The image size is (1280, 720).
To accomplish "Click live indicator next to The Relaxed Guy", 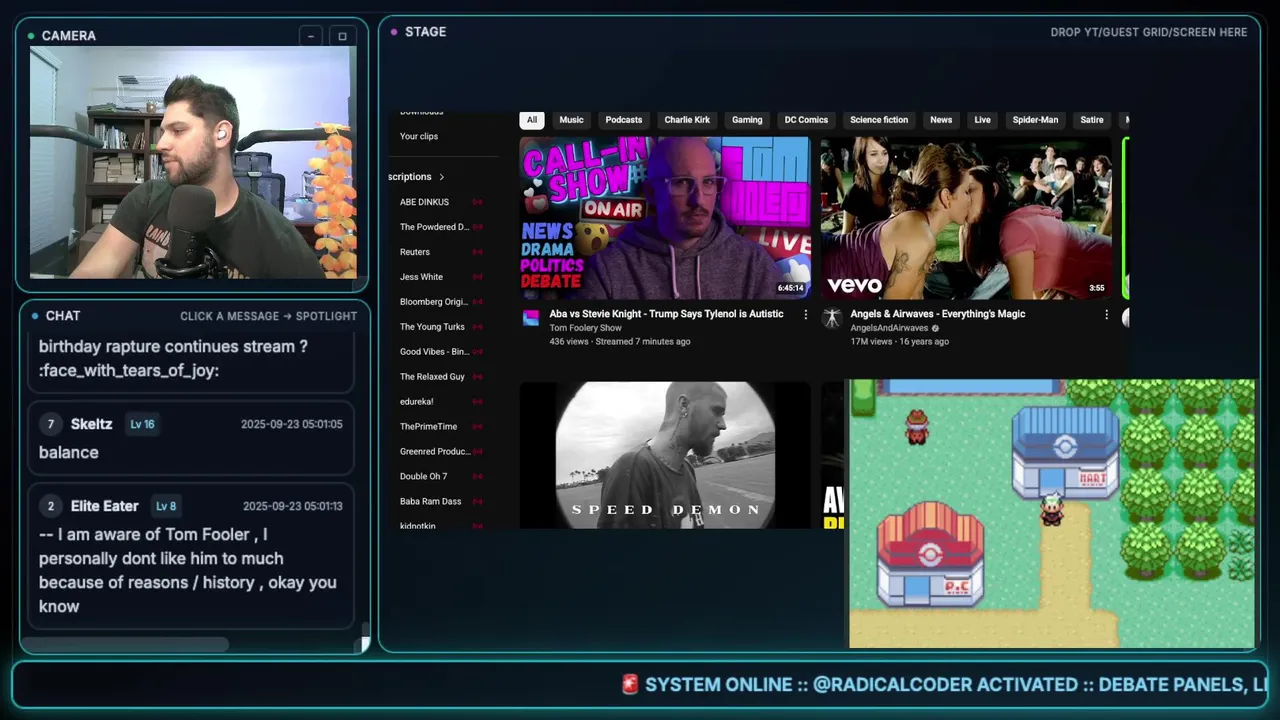I will pyautogui.click(x=477, y=377).
